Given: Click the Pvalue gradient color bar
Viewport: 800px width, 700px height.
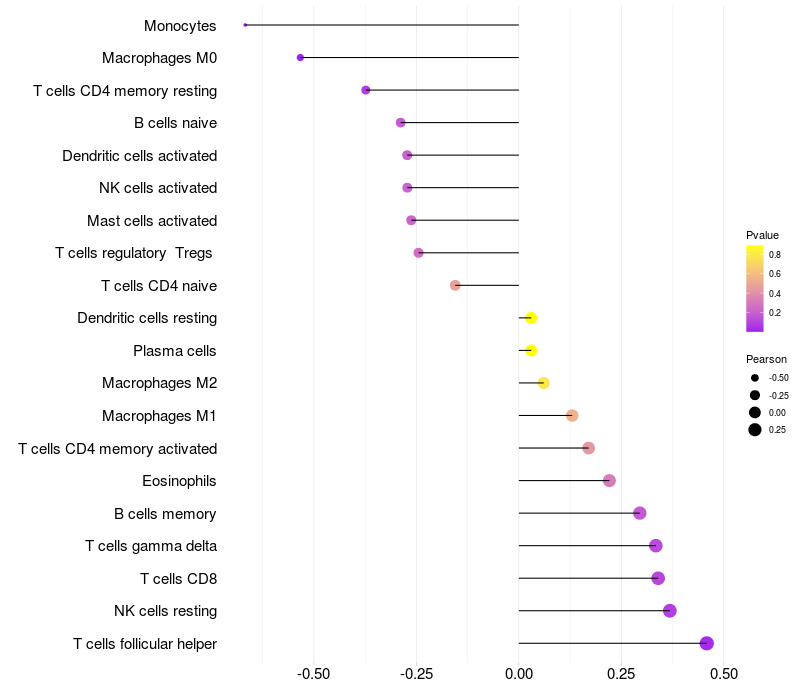Looking at the screenshot, I should coord(755,288).
